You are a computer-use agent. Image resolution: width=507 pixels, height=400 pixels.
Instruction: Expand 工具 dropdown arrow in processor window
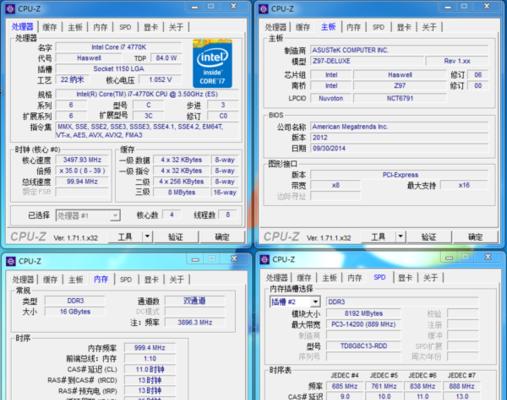(147, 237)
